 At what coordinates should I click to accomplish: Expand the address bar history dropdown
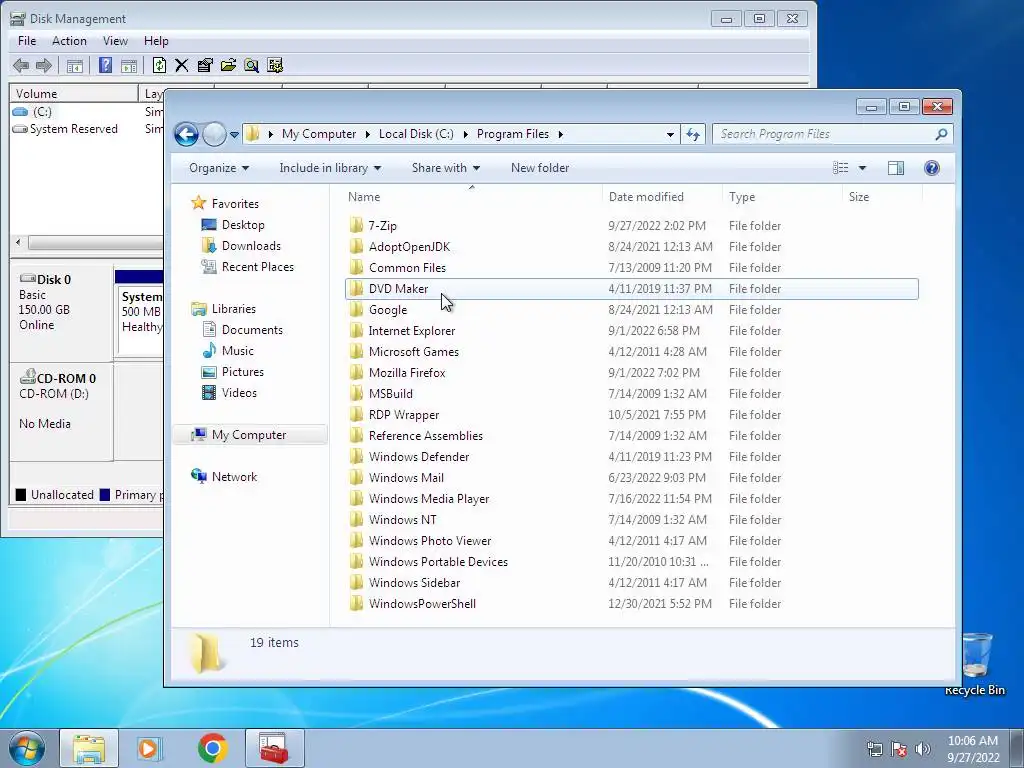pyautogui.click(x=670, y=135)
